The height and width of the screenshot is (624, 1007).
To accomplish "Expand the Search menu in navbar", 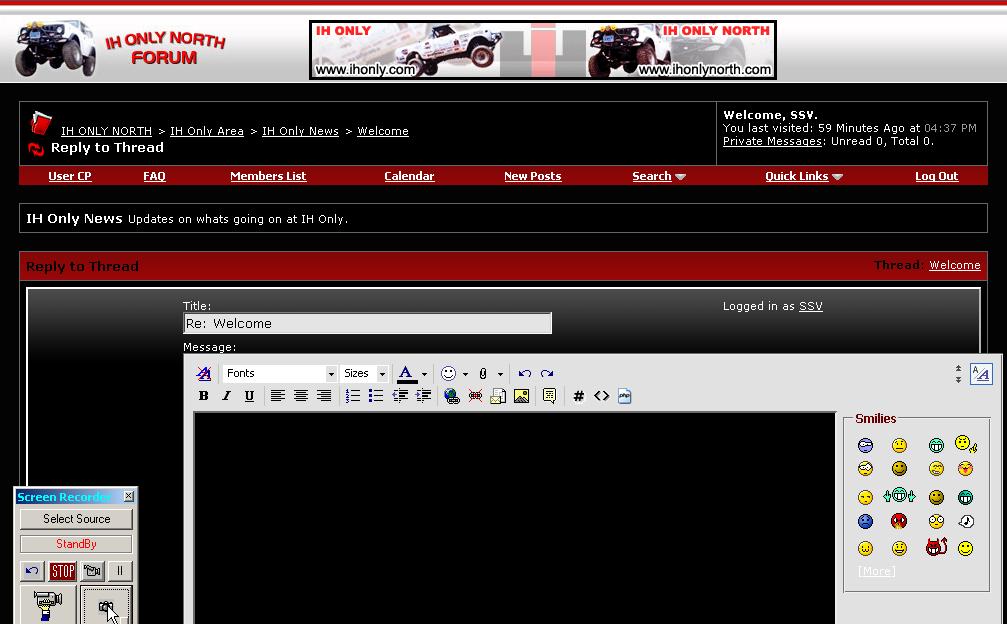I will 659,176.
